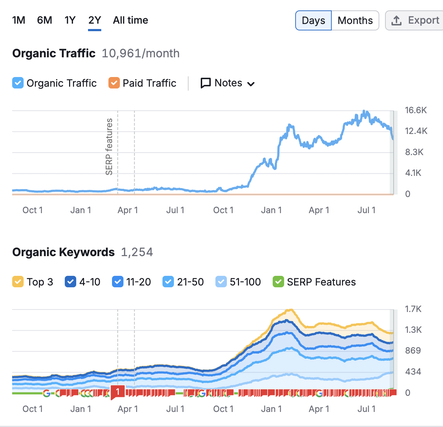
Task: Toggle the 11-20 positions checkbox
Action: coord(118,282)
